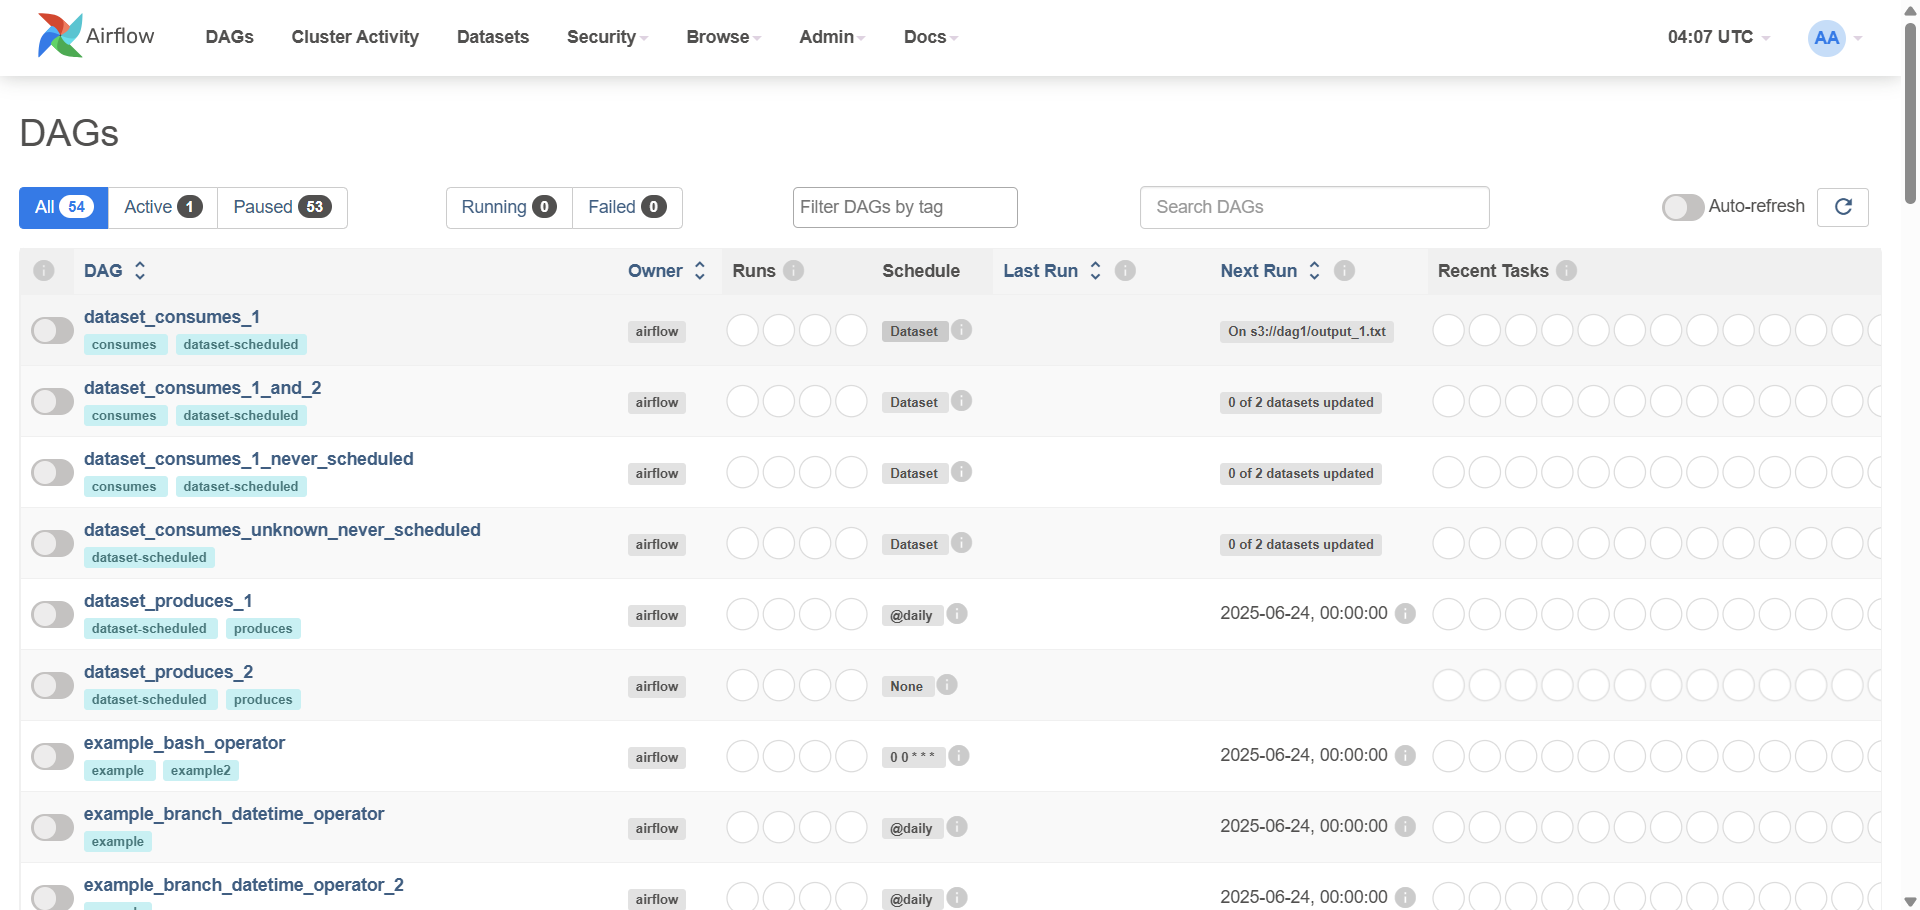
Task: Click next run info icon for dataset_produces_1
Action: (1405, 613)
